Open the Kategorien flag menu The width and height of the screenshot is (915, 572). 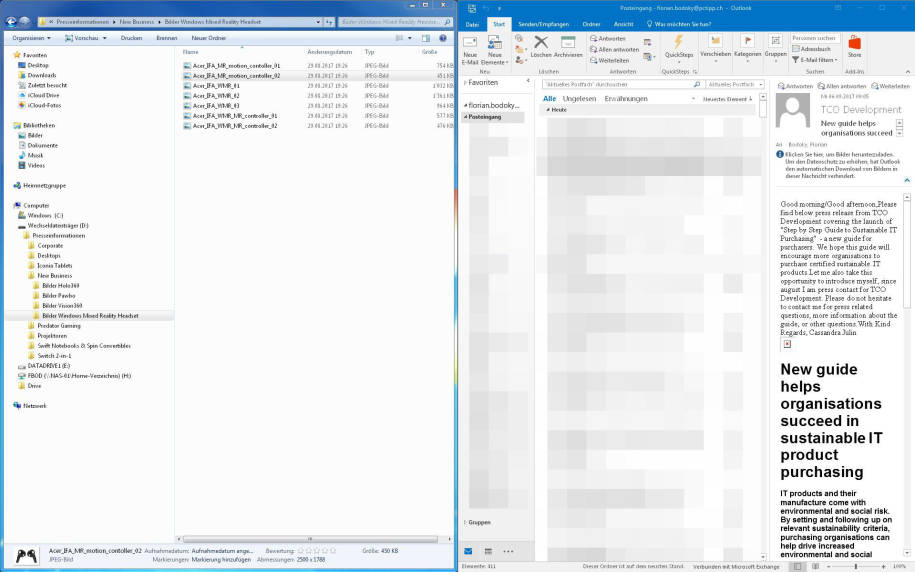(748, 48)
